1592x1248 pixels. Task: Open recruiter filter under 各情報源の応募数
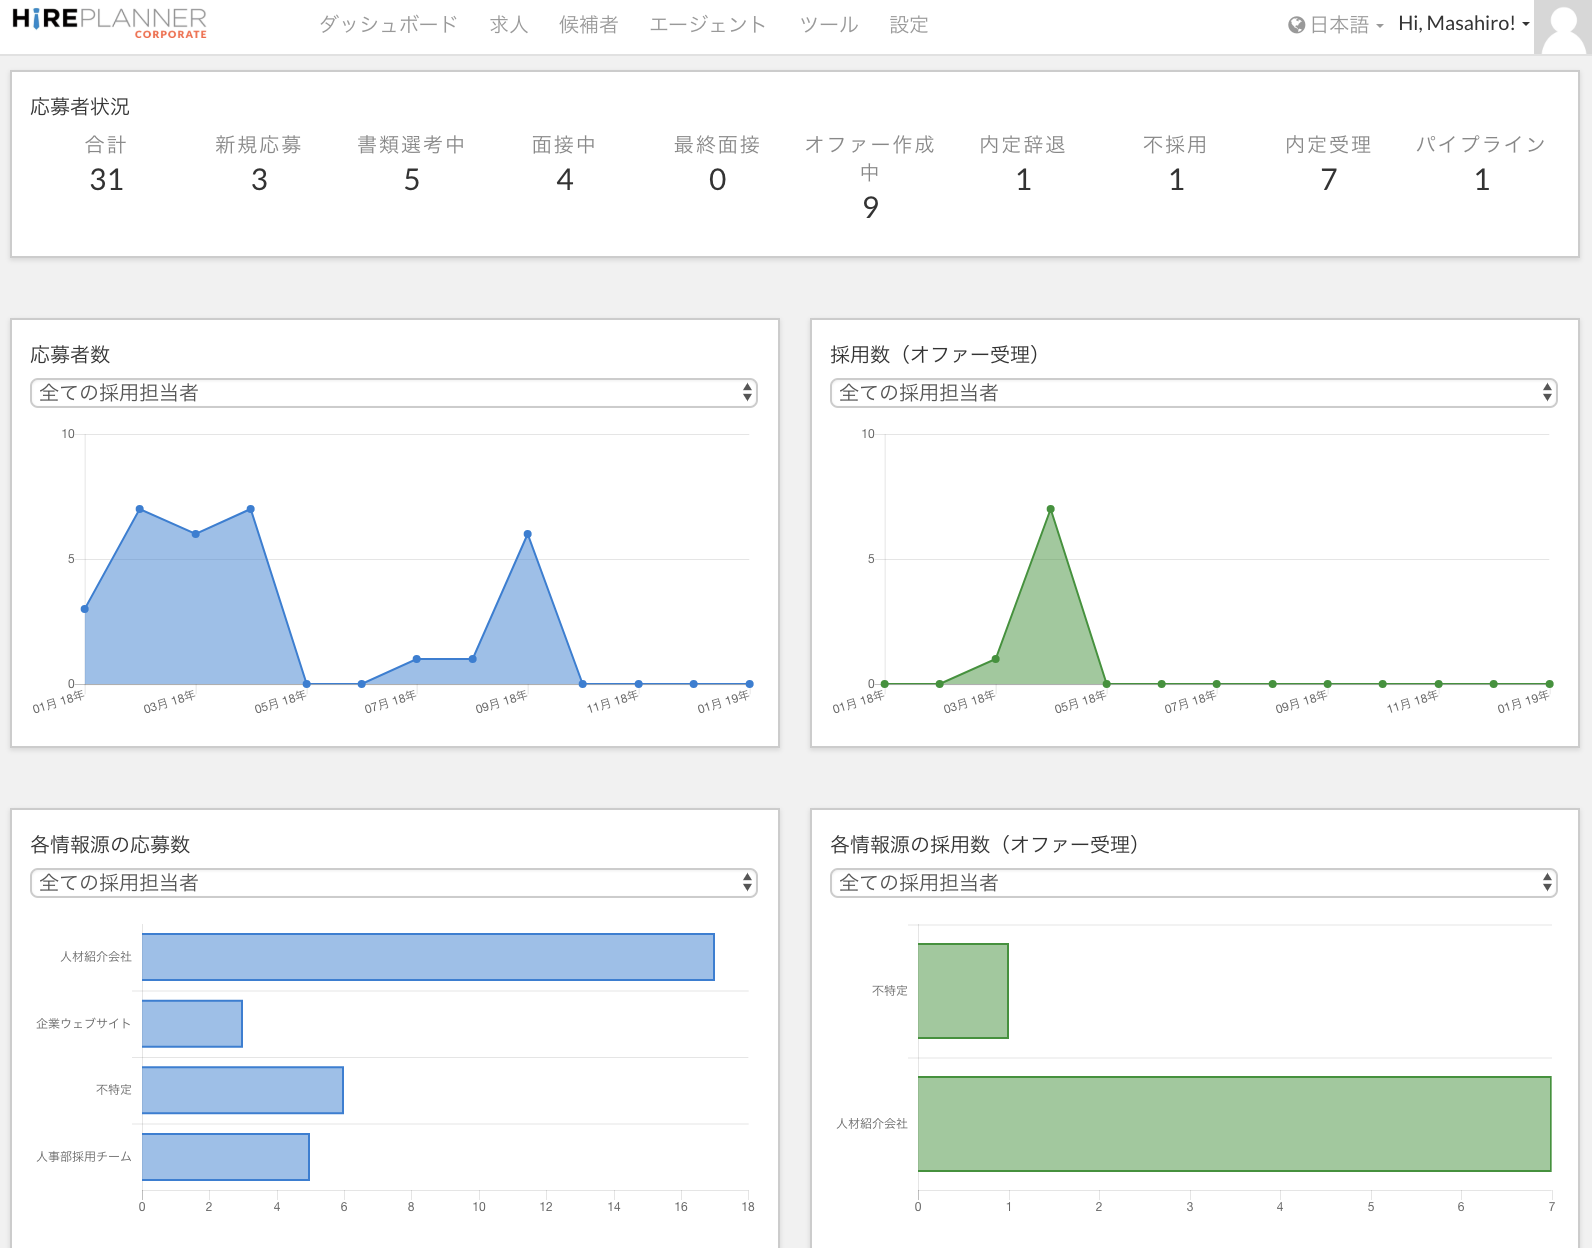(394, 883)
